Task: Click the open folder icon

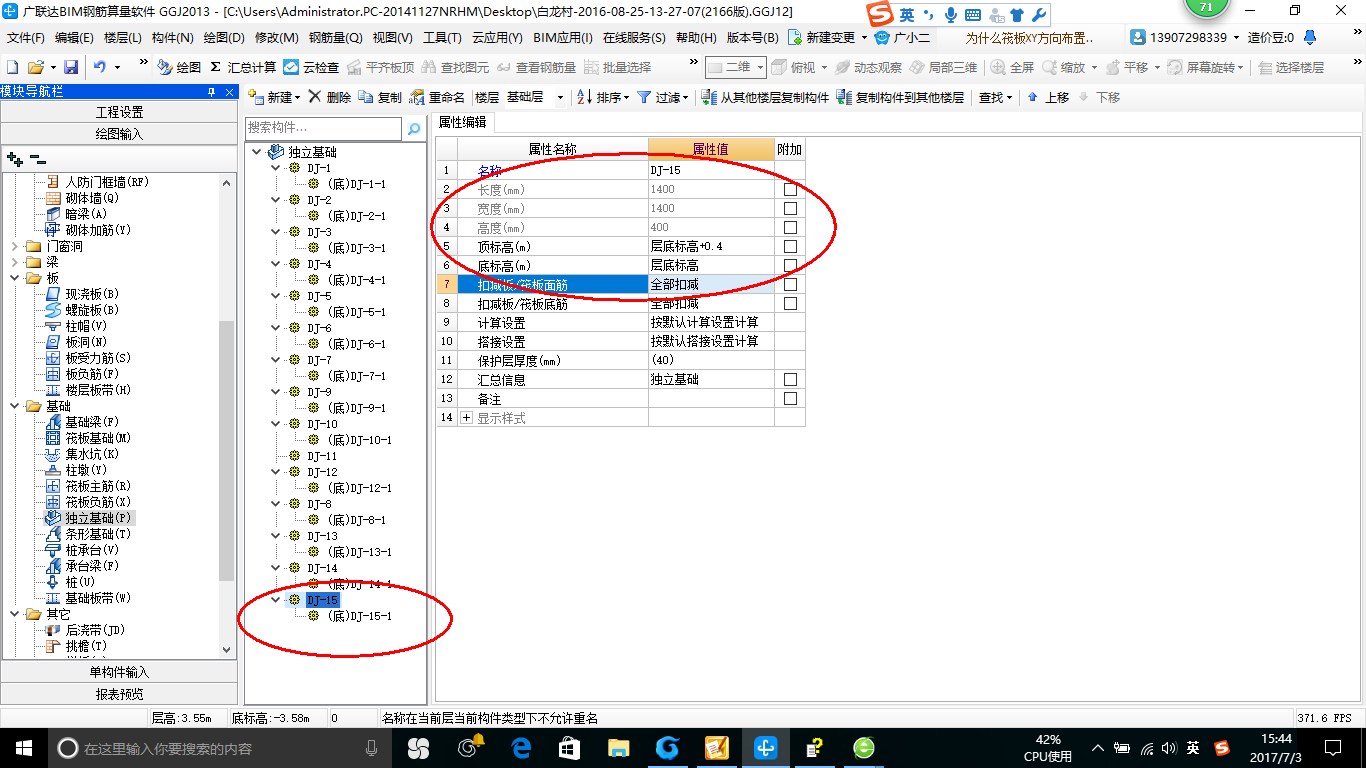Action: [36, 67]
